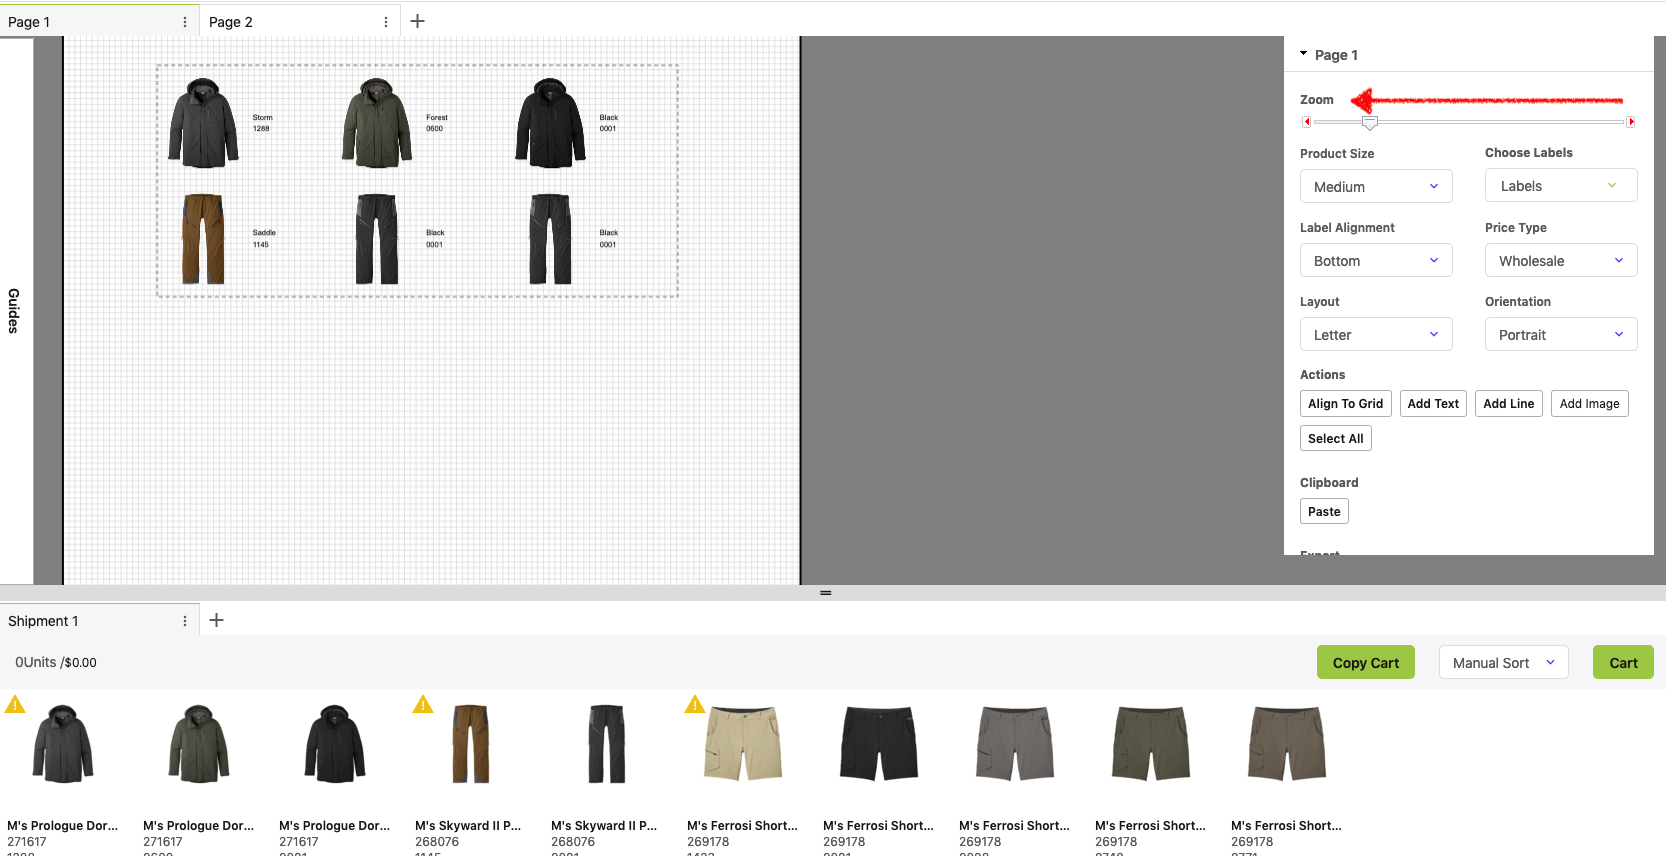The height and width of the screenshot is (856, 1666).
Task: Open the Page 2 tab options menu
Action: tap(386, 22)
